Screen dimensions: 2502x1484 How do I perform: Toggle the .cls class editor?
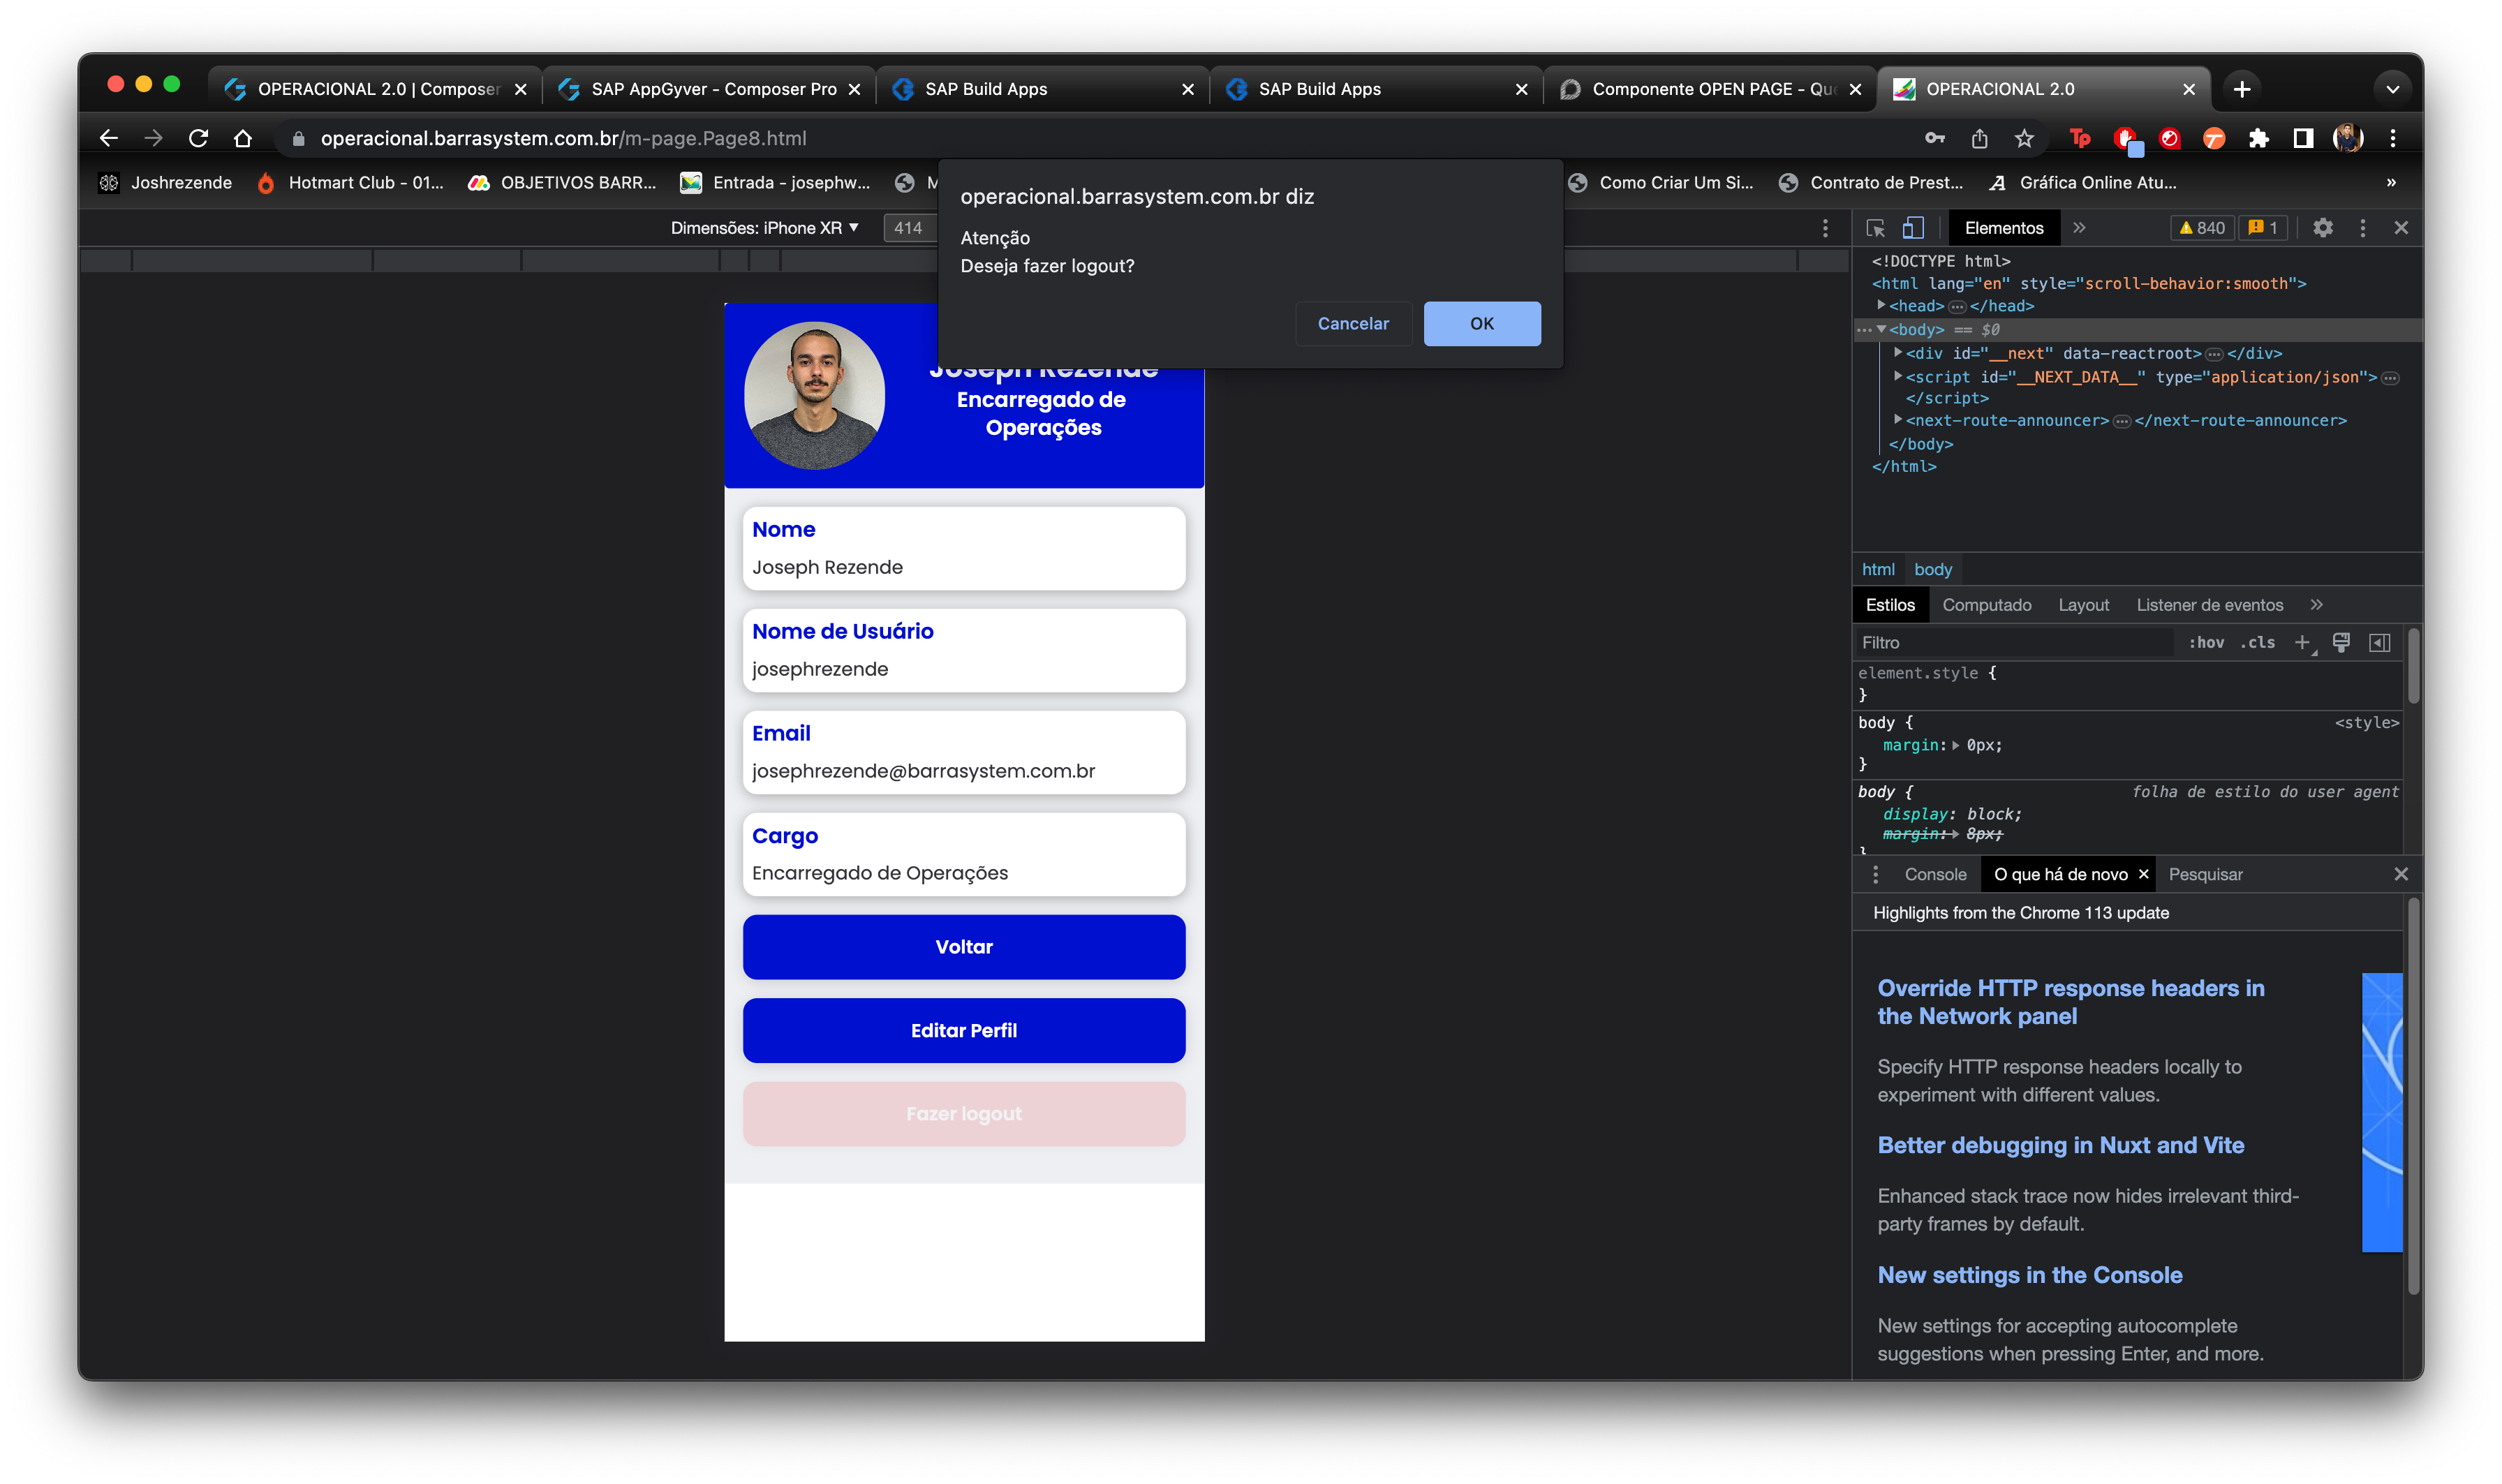[x=2256, y=643]
